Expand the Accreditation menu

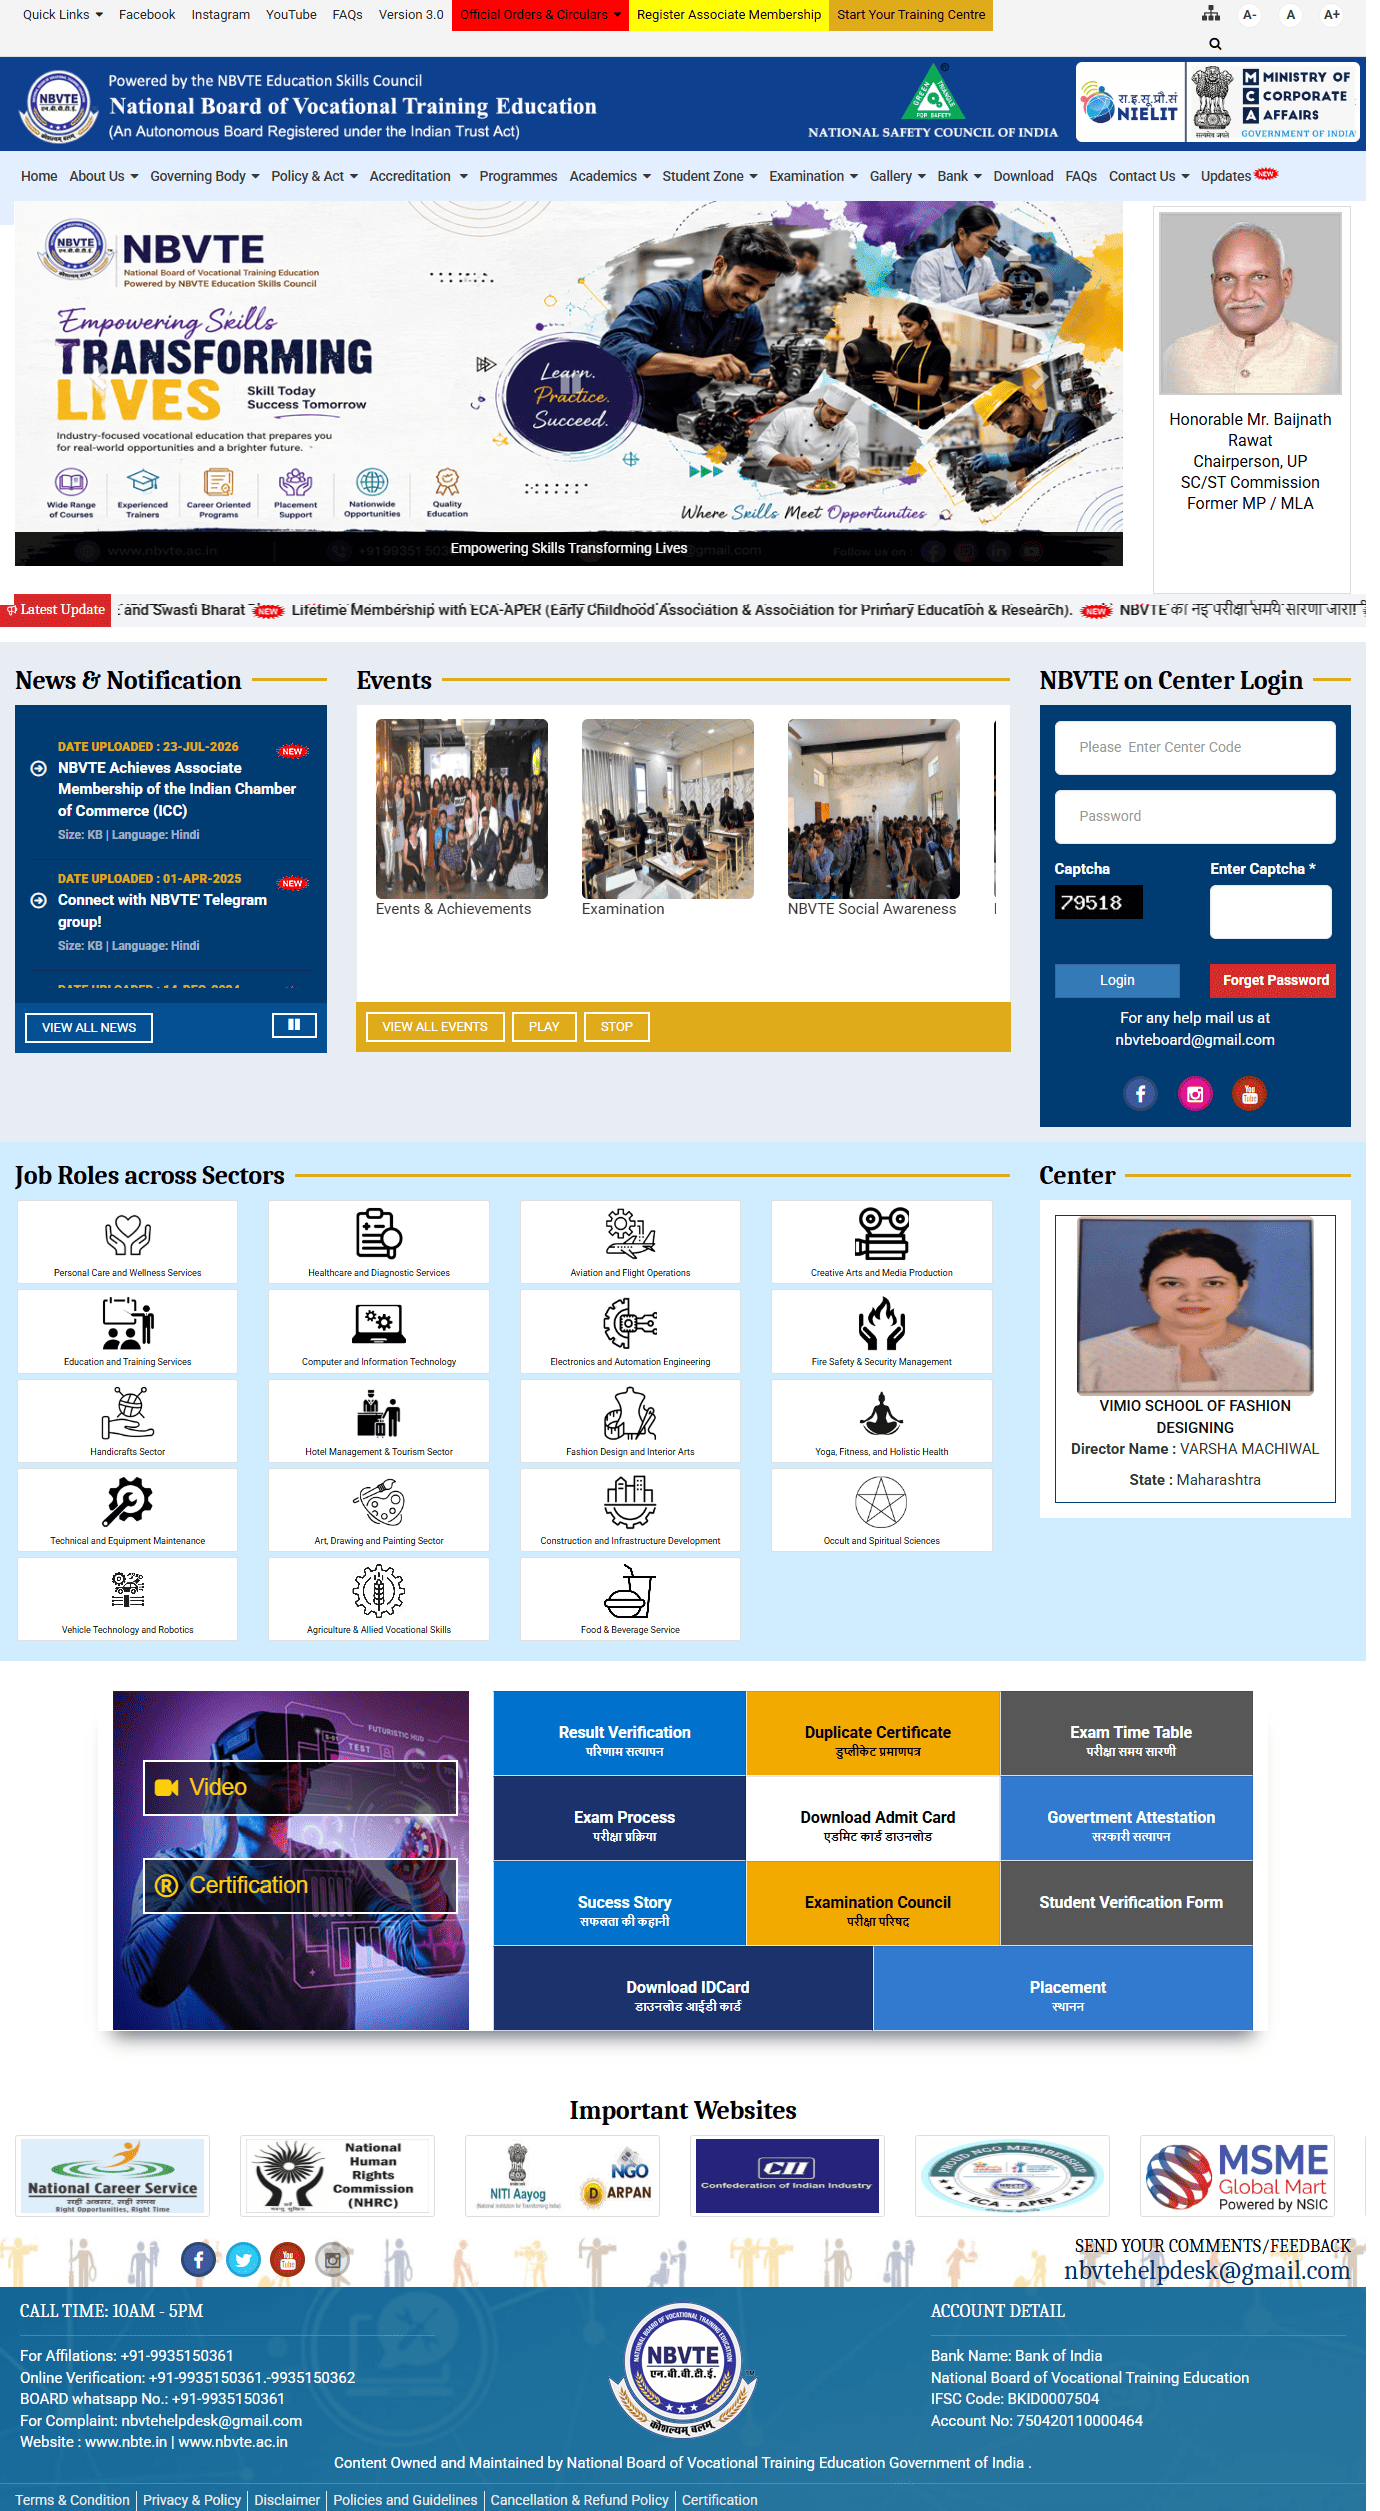point(418,176)
